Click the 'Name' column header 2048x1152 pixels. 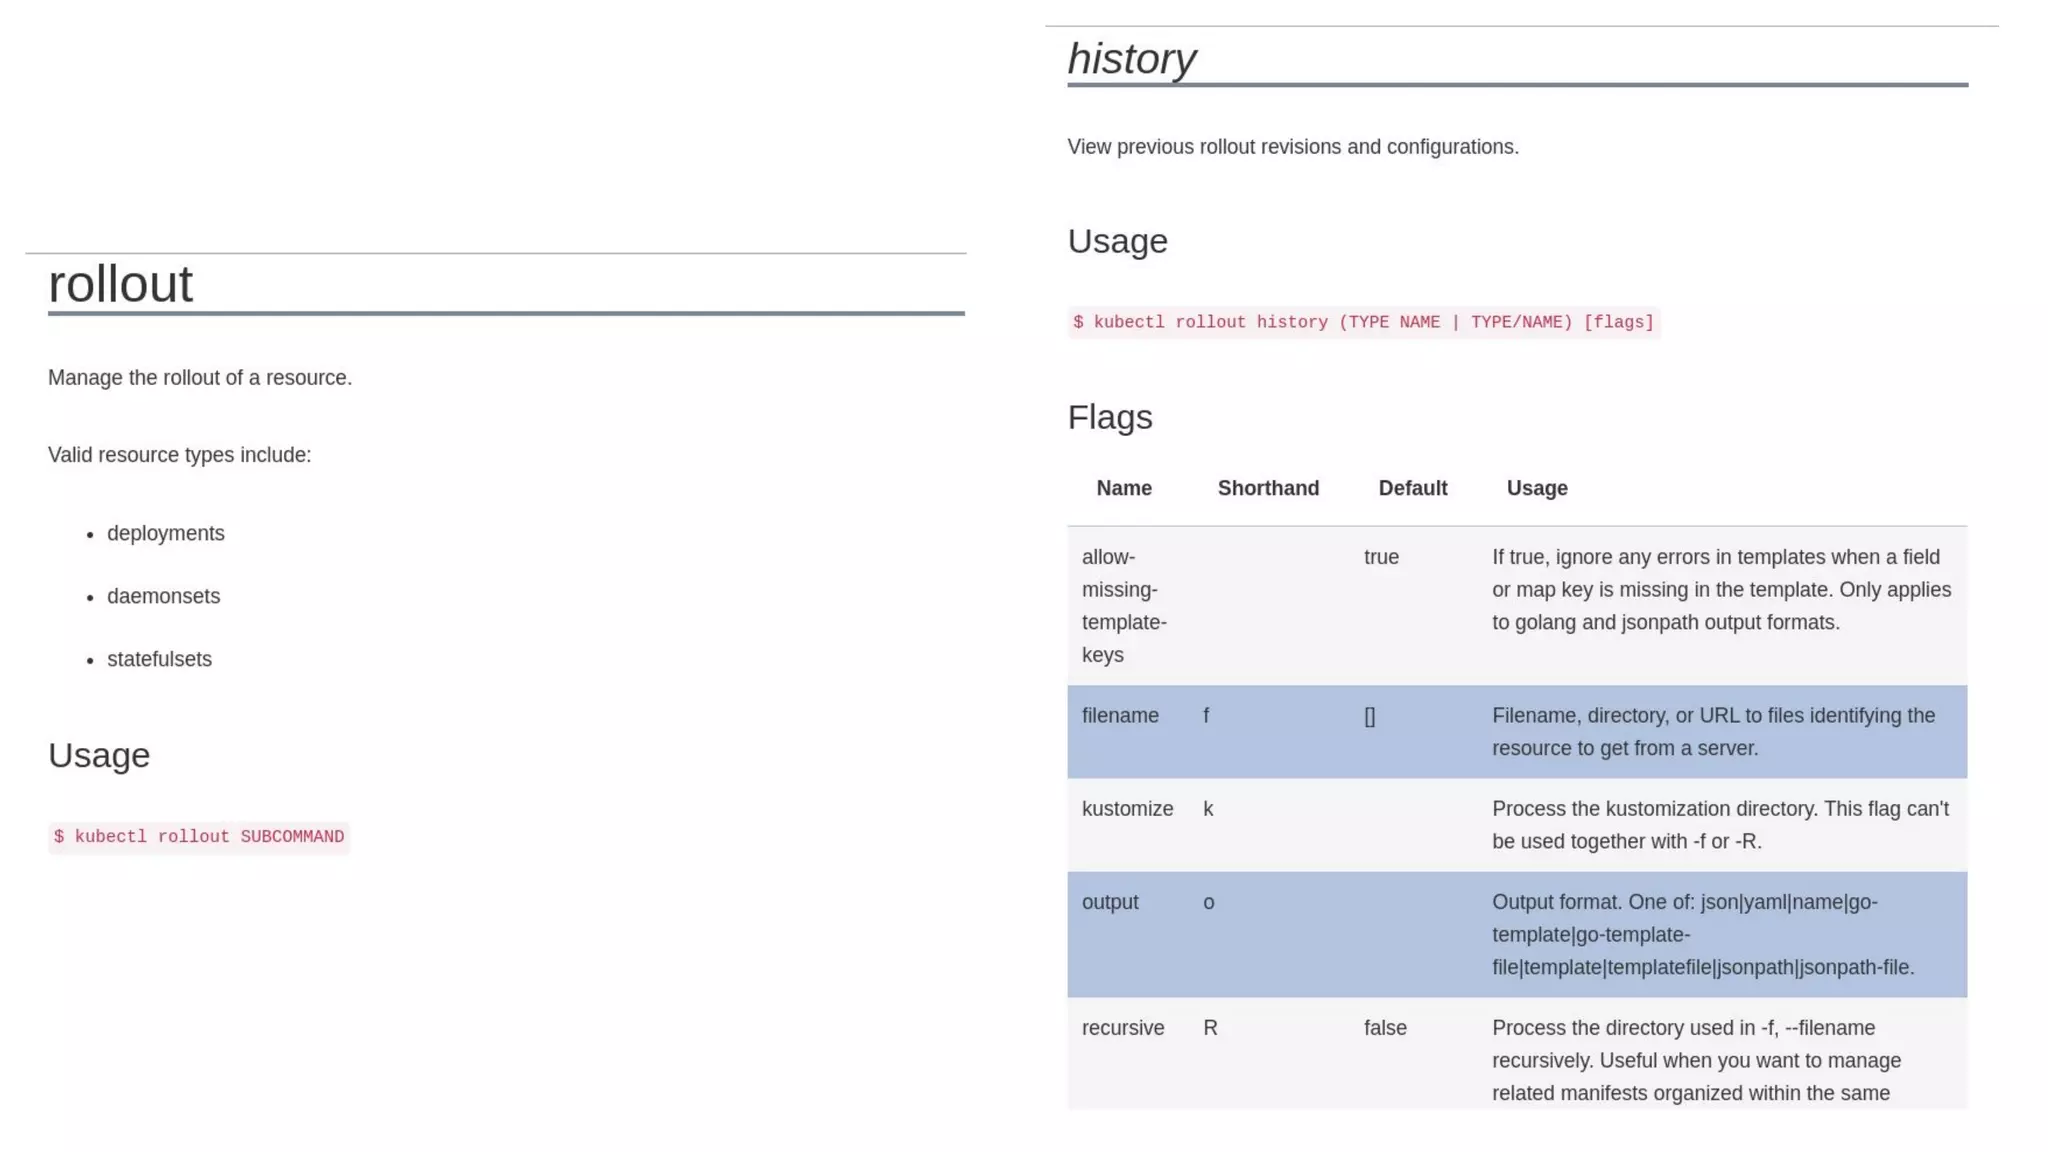pos(1123,488)
